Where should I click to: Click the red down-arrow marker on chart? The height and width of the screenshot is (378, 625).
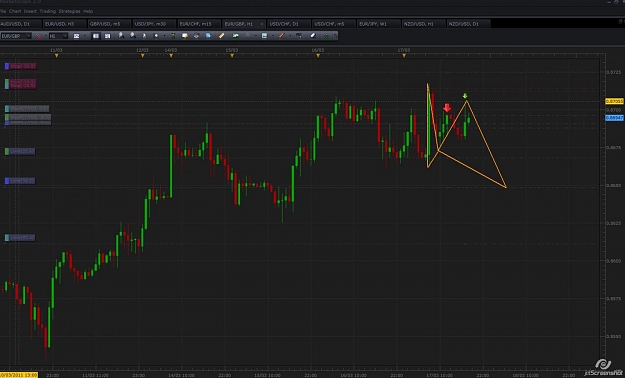pos(447,108)
